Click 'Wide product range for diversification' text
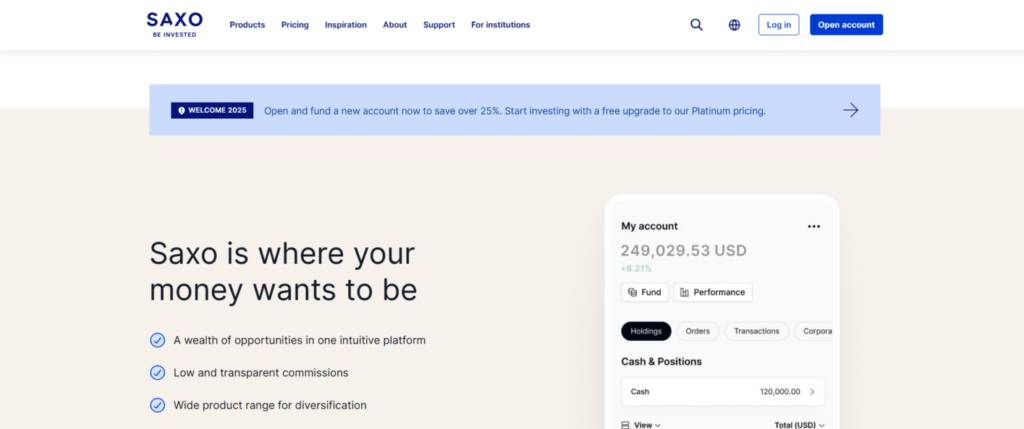Screen dimensions: 1024x429 click(x=270, y=405)
